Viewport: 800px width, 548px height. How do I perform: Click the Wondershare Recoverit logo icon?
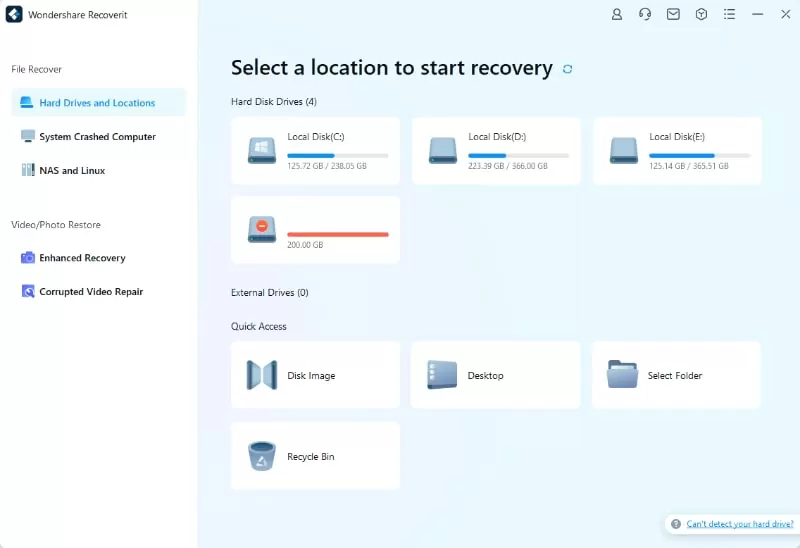click(x=14, y=14)
